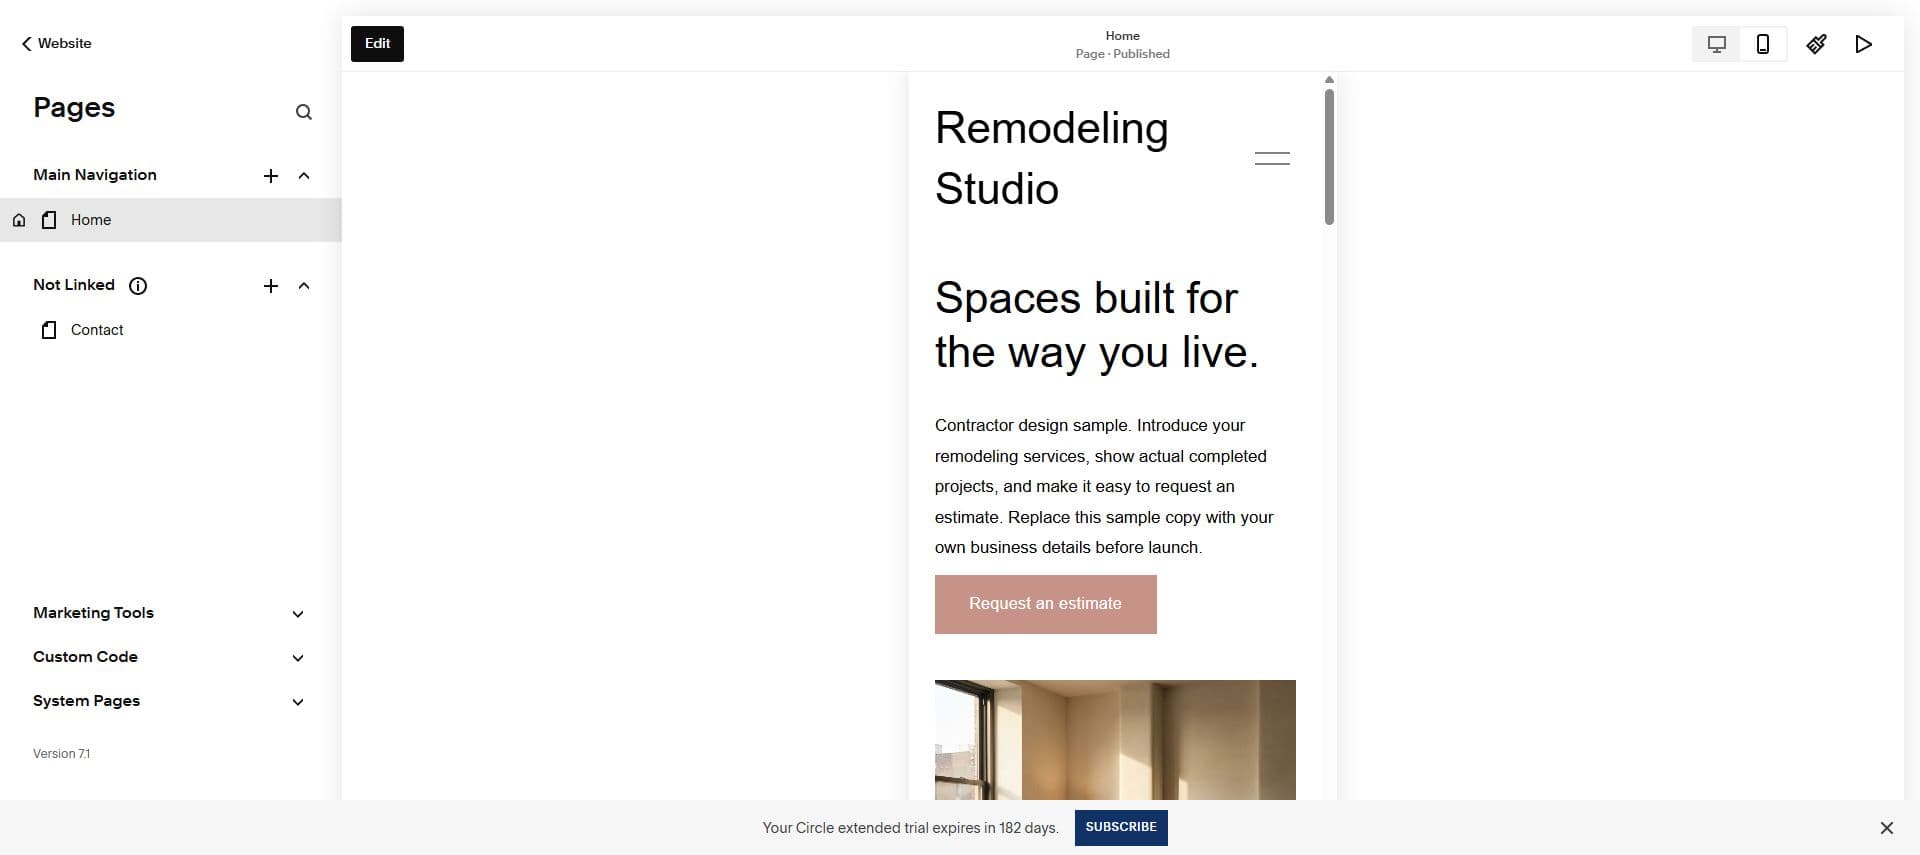Image resolution: width=1920 pixels, height=855 pixels.
Task: Open the hamburger menu in the preview
Action: [x=1272, y=158]
